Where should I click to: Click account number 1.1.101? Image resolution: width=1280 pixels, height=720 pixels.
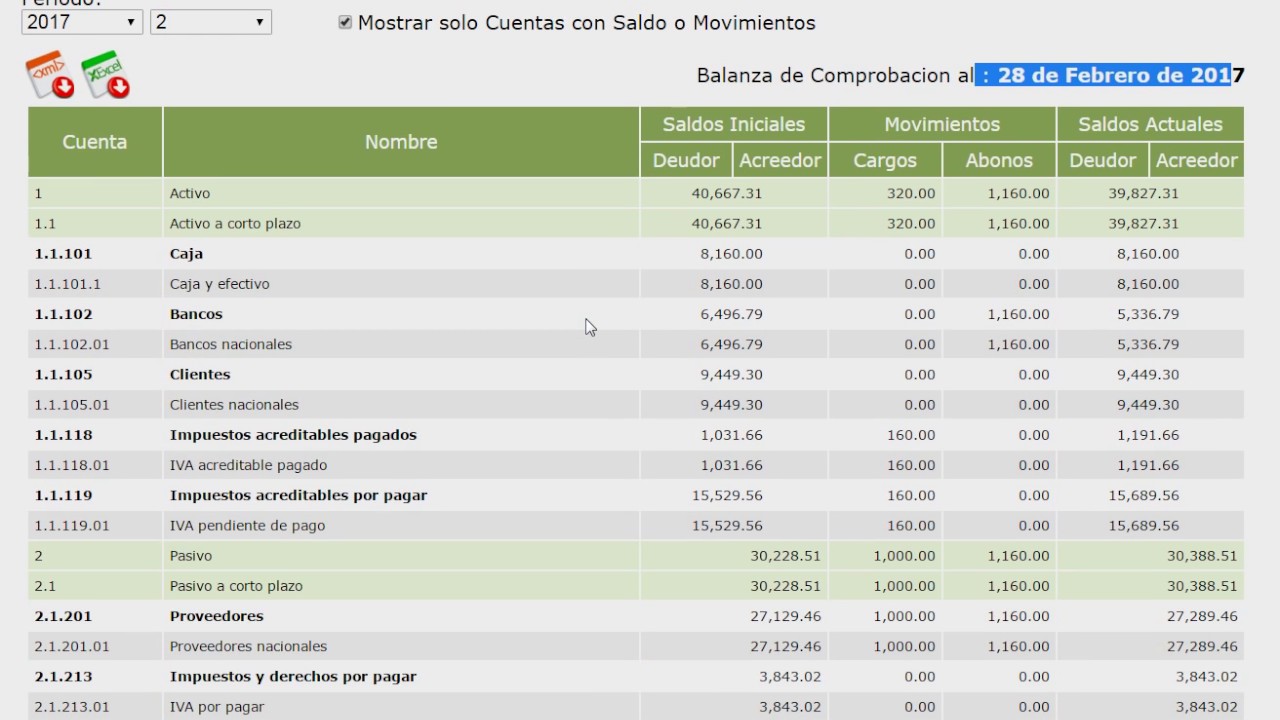(x=63, y=254)
